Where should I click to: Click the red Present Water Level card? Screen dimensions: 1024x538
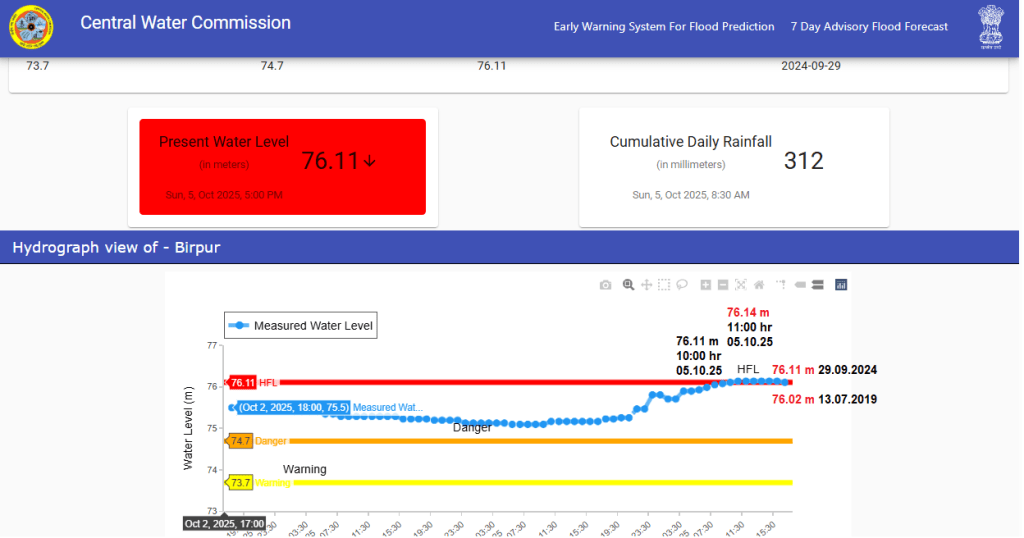click(x=282, y=167)
